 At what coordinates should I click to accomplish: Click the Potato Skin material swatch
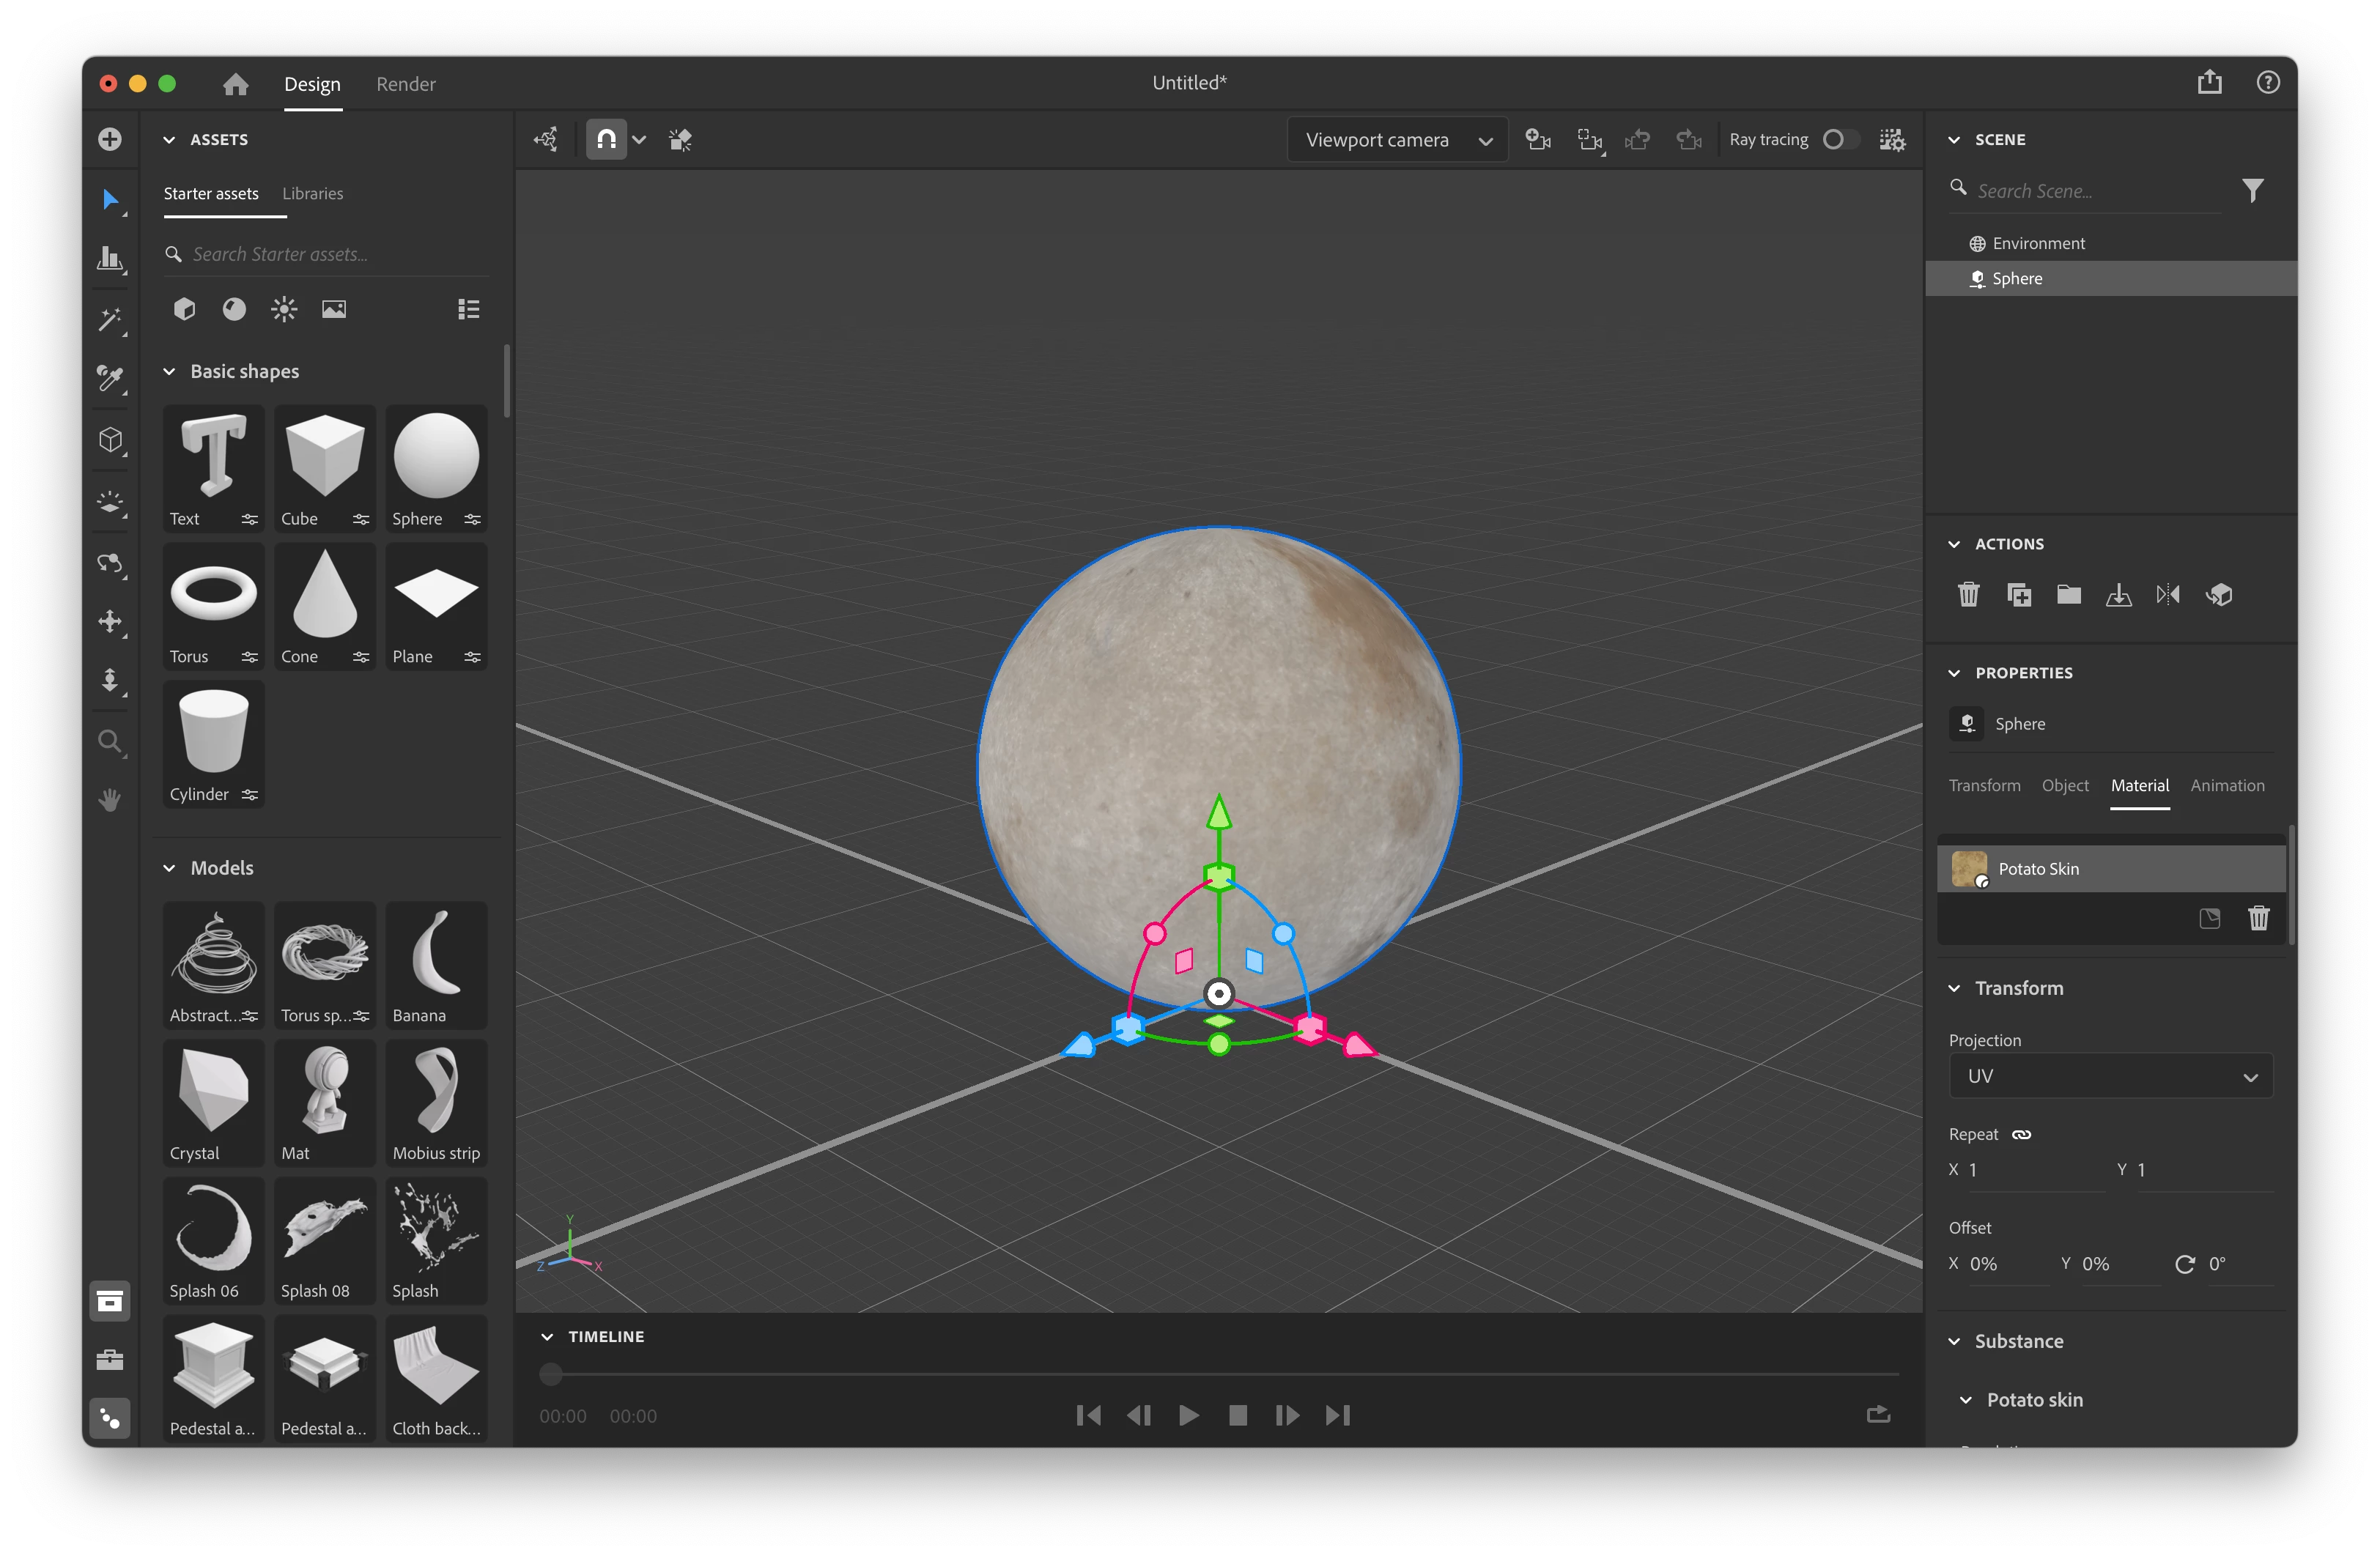pos(1969,868)
